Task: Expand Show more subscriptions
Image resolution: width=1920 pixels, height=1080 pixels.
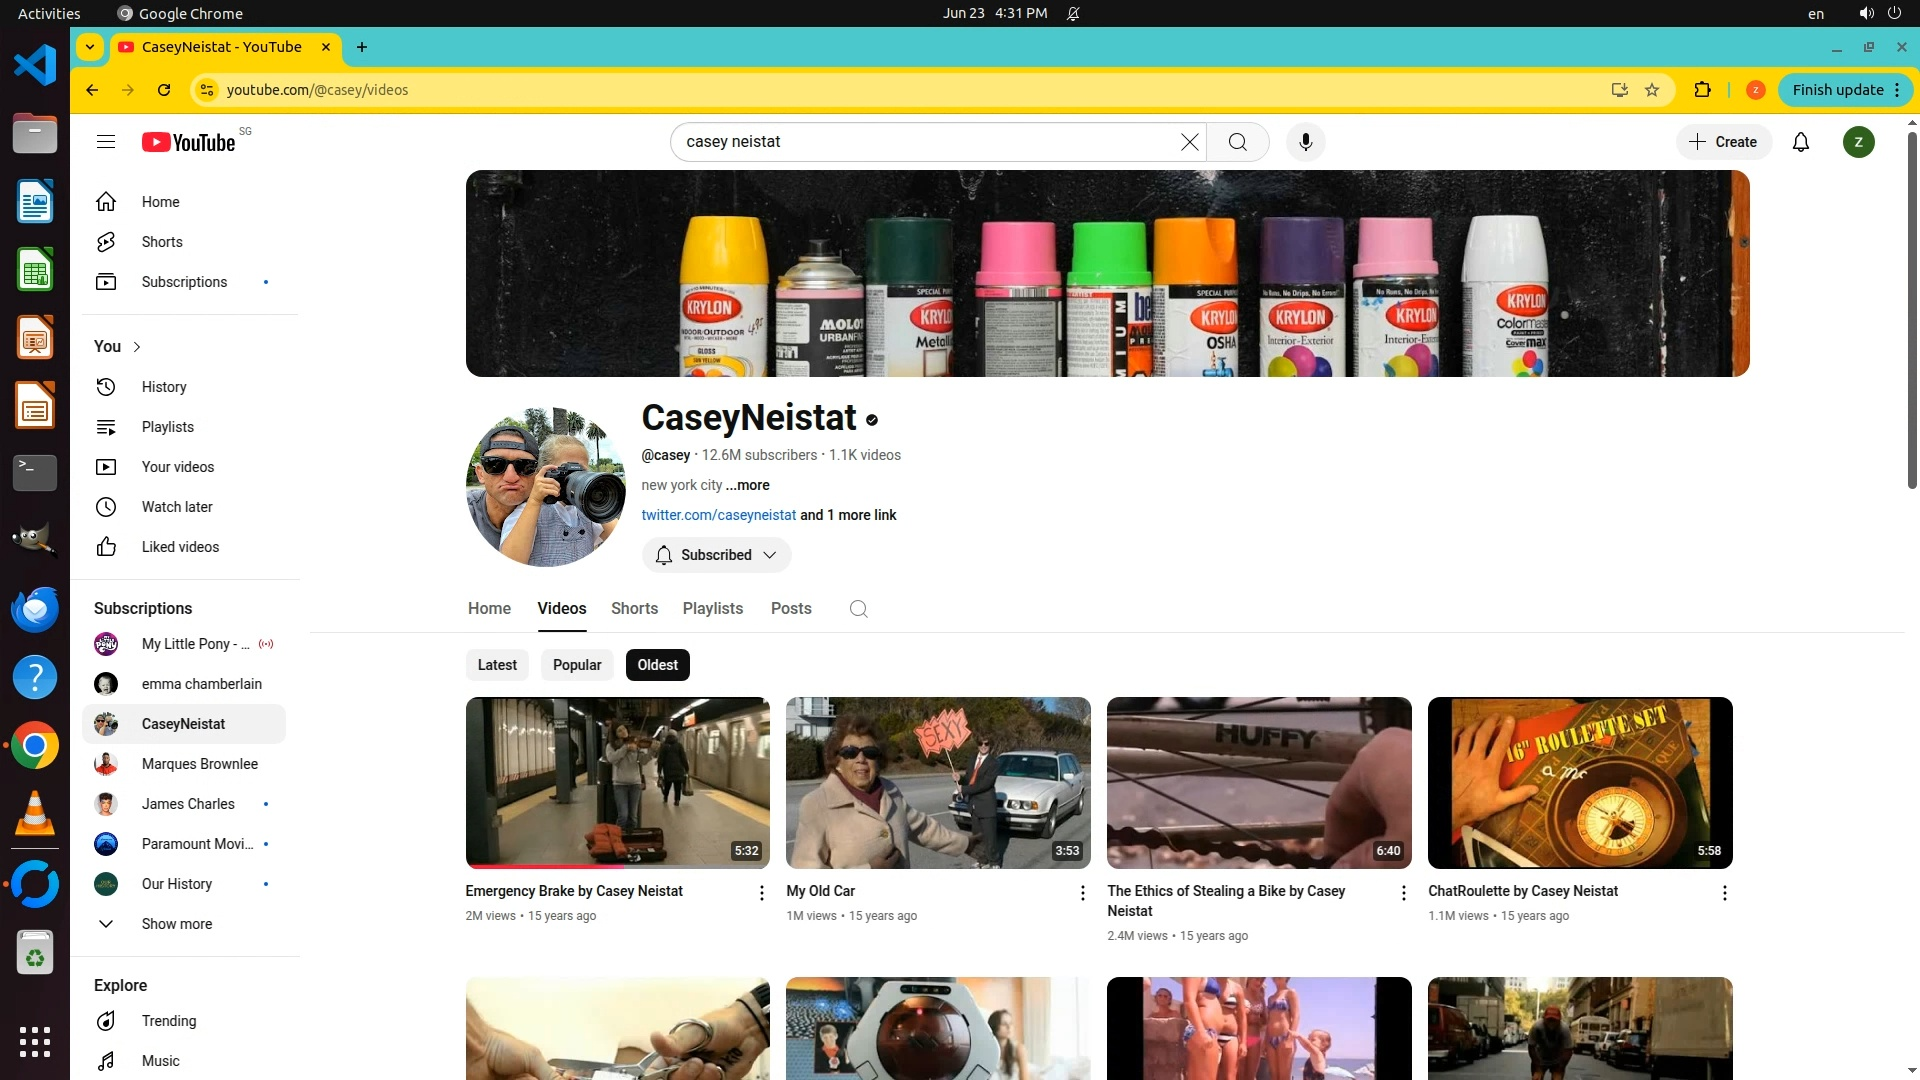Action: point(176,924)
